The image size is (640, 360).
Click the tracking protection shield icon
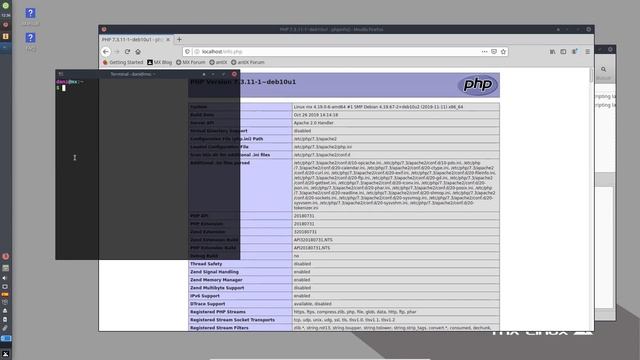187,52
